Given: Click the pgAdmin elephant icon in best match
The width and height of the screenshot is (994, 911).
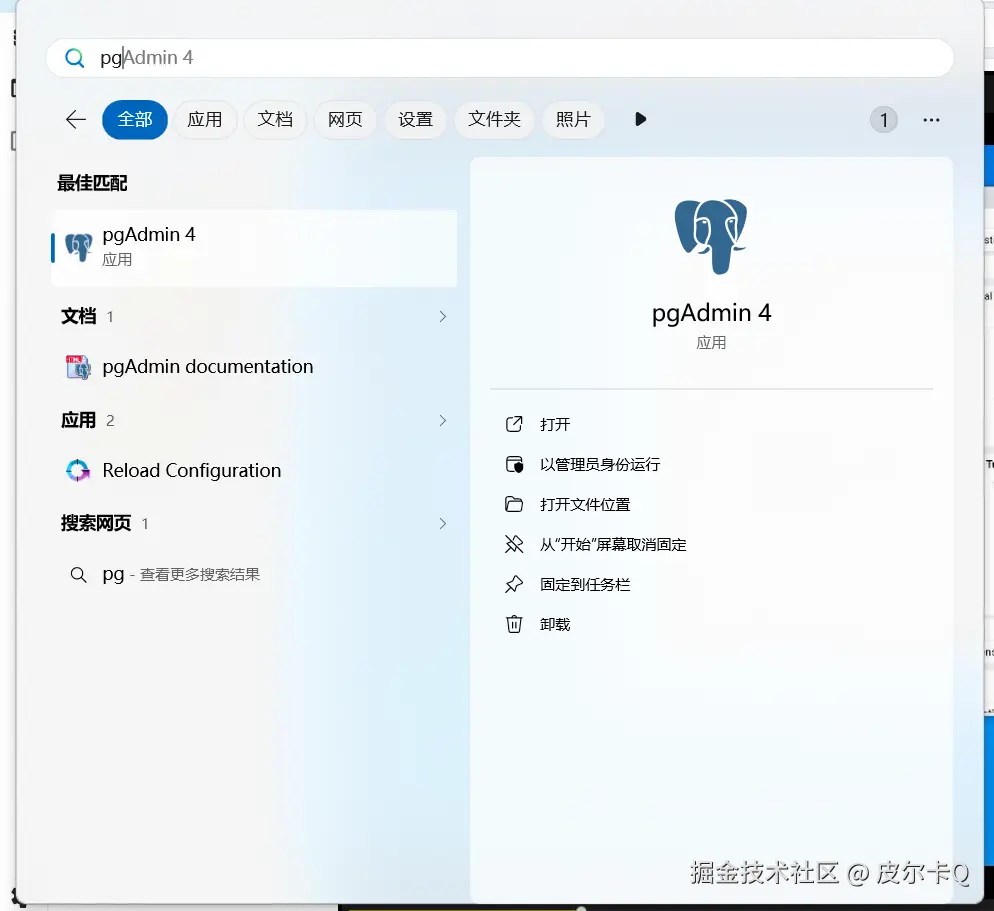Looking at the screenshot, I should (79, 247).
